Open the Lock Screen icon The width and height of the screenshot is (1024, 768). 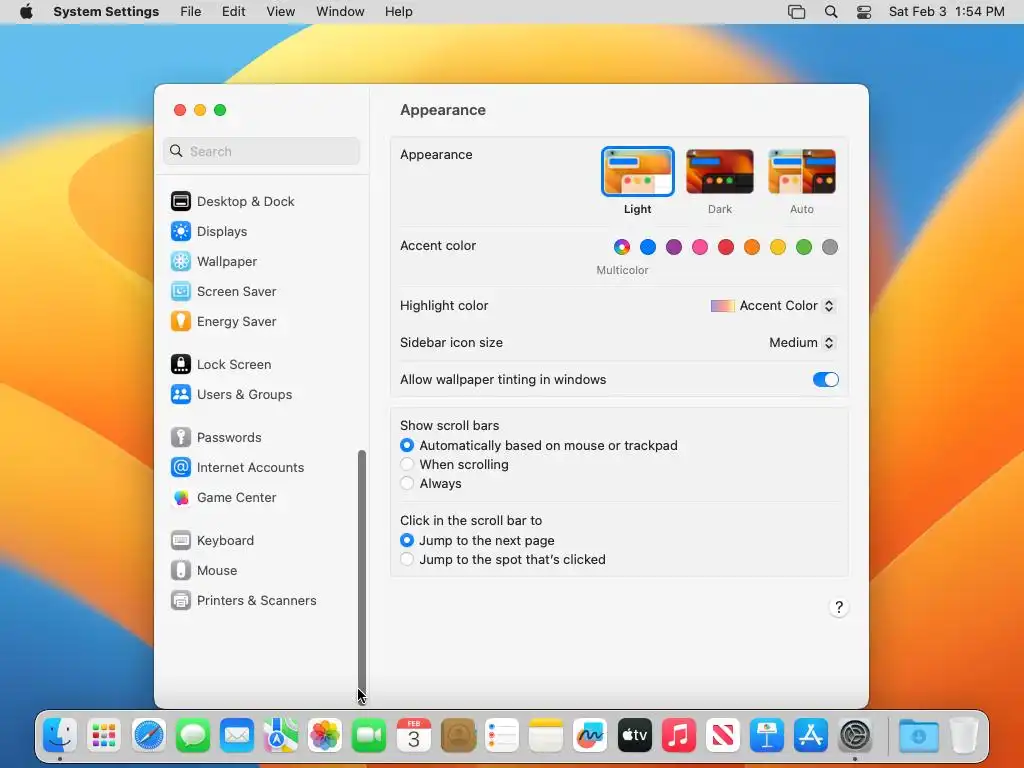pos(181,364)
